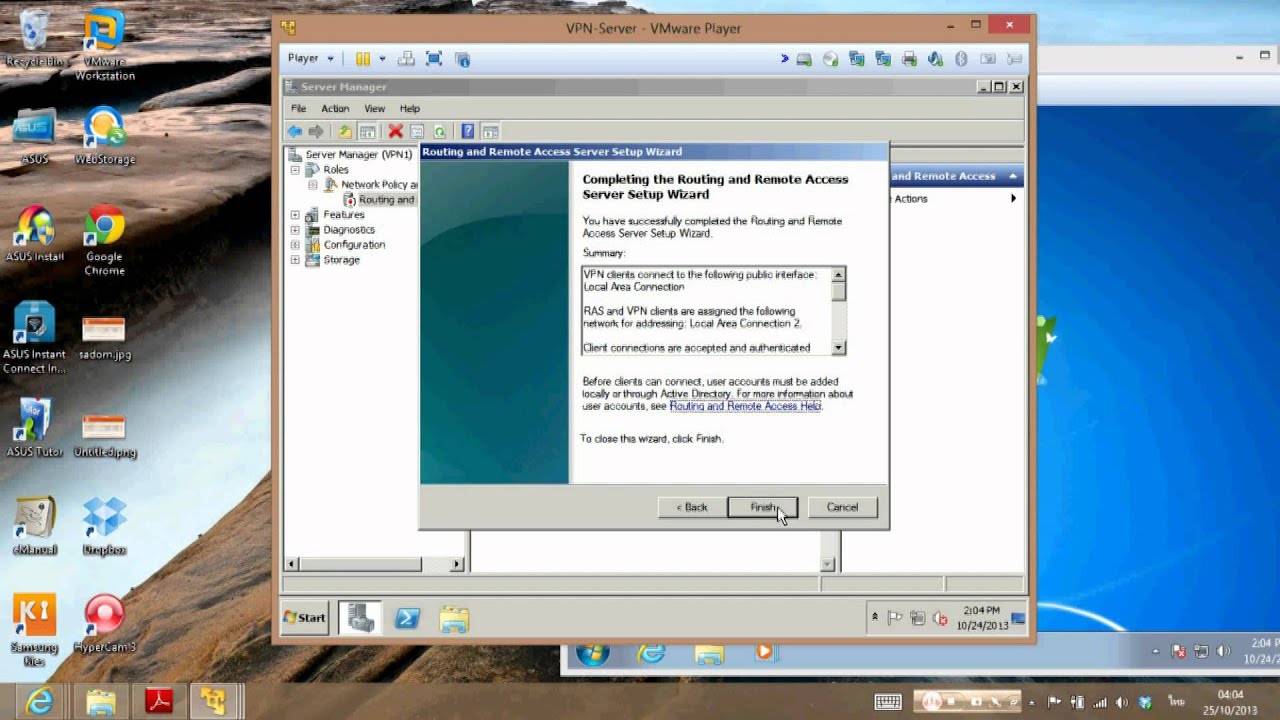Open the File menu in Server Manager
Image resolution: width=1280 pixels, height=720 pixels.
[x=299, y=108]
